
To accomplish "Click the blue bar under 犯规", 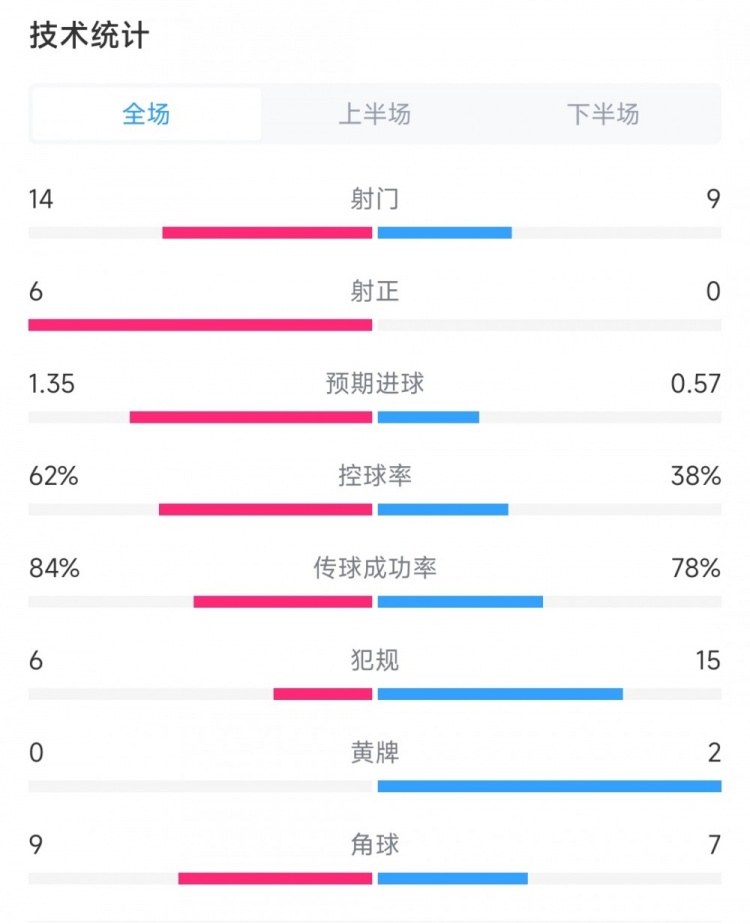I will click(500, 694).
